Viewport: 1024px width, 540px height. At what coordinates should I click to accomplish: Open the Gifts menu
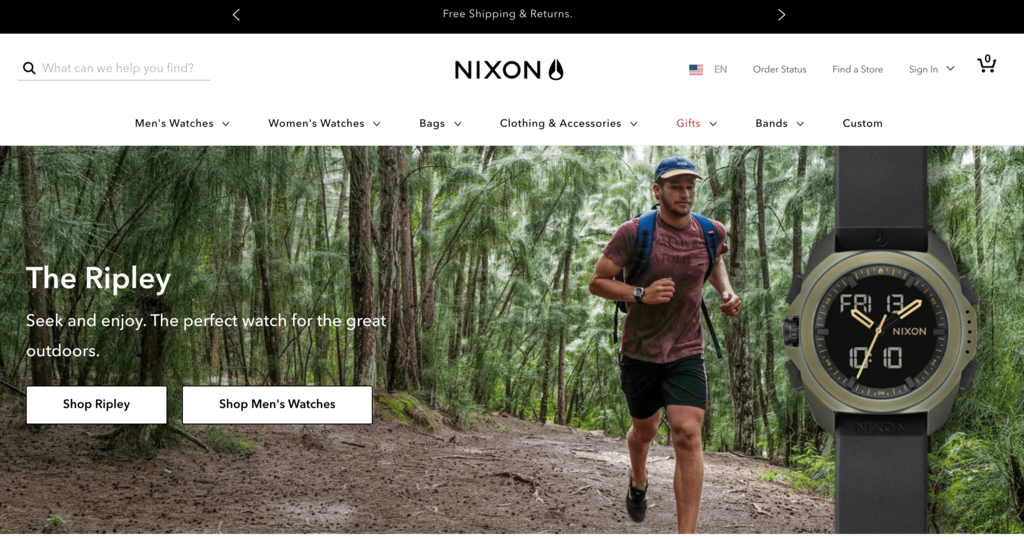pos(696,123)
